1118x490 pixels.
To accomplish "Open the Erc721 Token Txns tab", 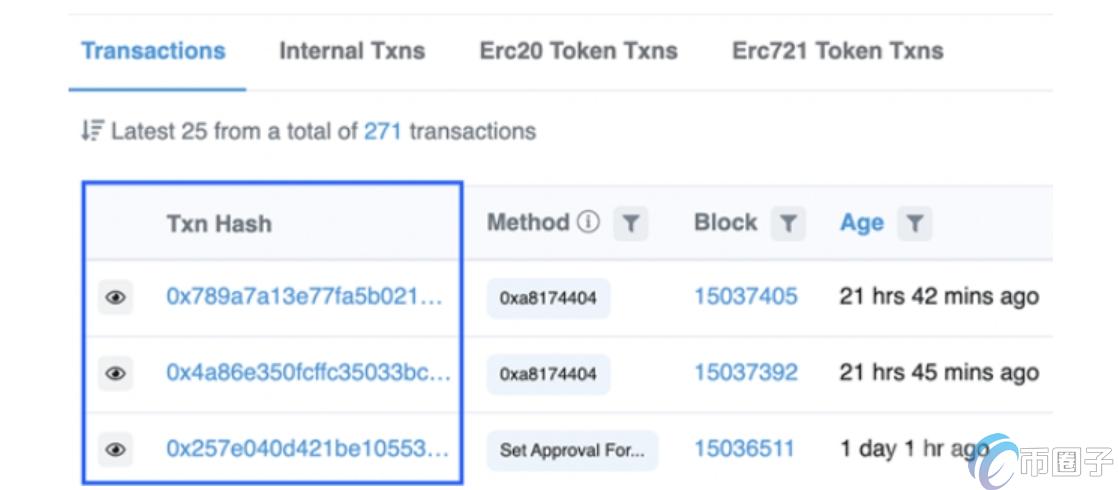I will tap(837, 51).
